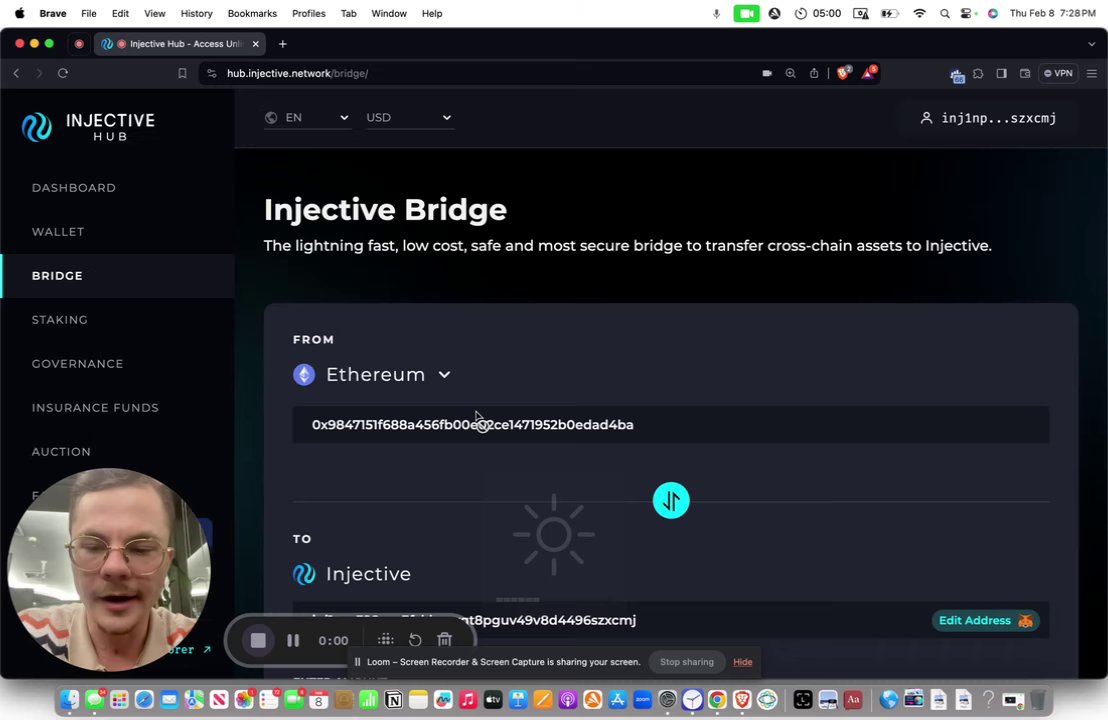Viewport: 1108px width, 720px height.
Task: Open the Governance page in sidebar
Action: click(78, 364)
